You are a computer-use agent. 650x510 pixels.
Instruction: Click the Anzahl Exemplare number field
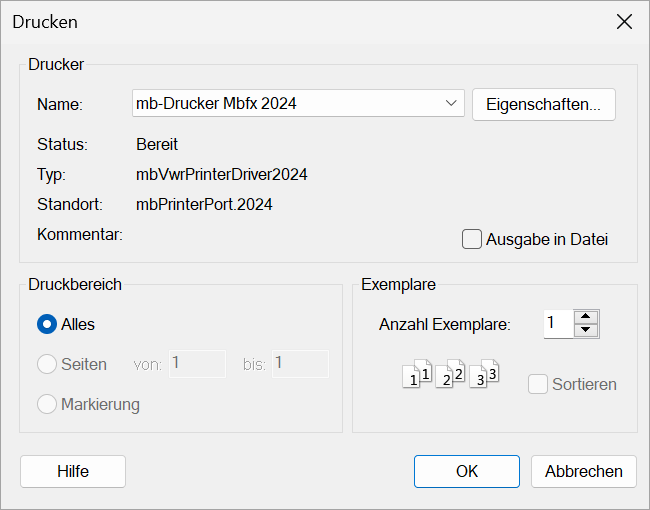(558, 323)
